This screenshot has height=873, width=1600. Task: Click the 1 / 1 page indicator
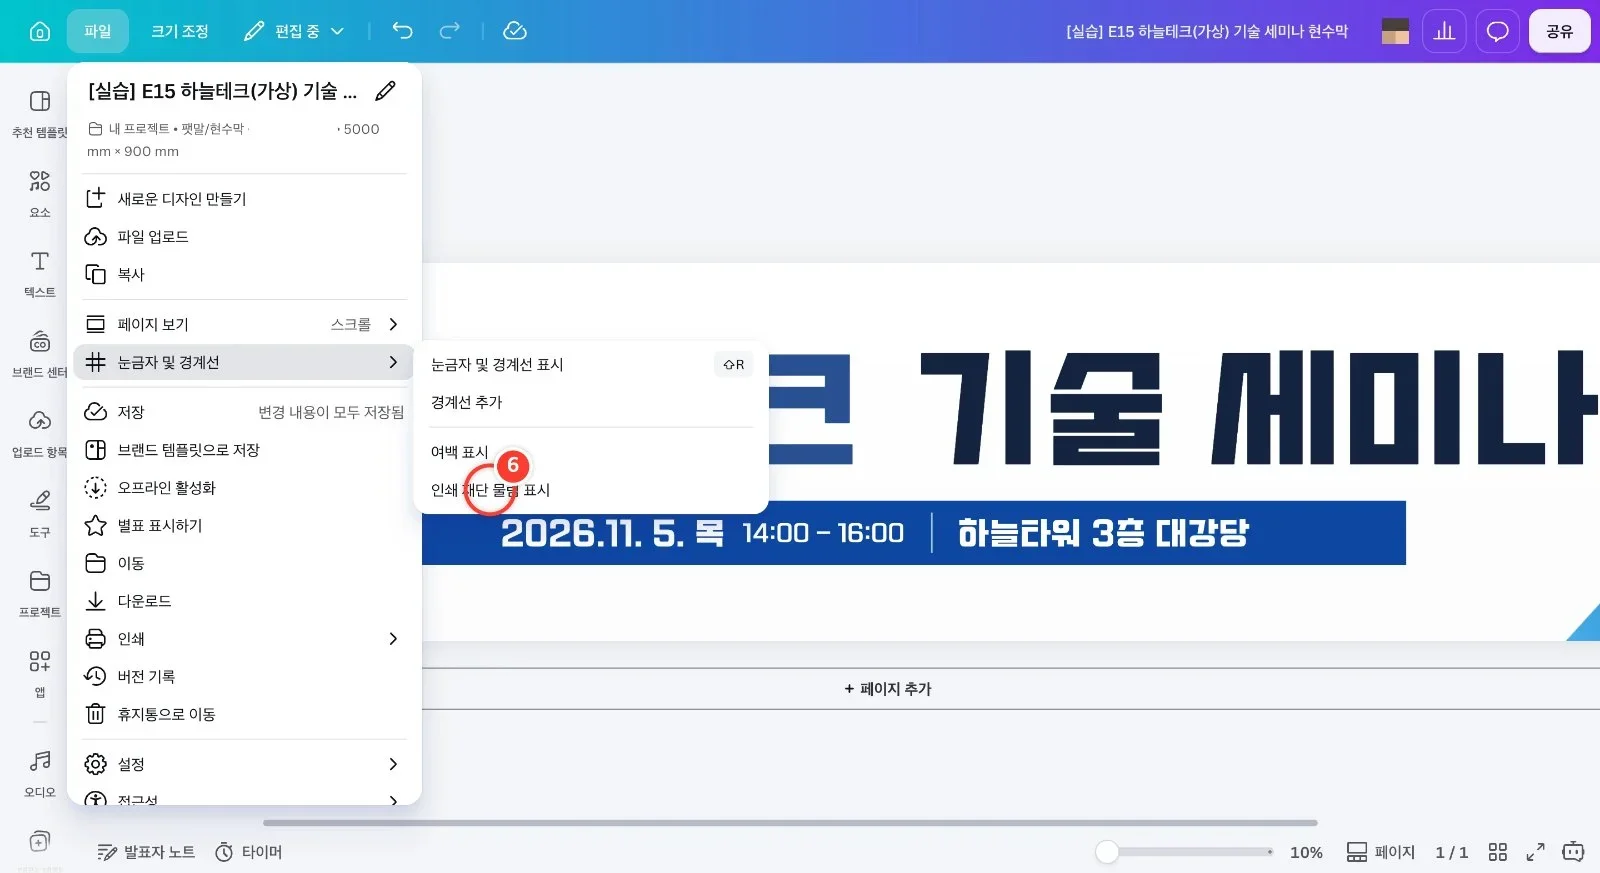pyautogui.click(x=1452, y=852)
